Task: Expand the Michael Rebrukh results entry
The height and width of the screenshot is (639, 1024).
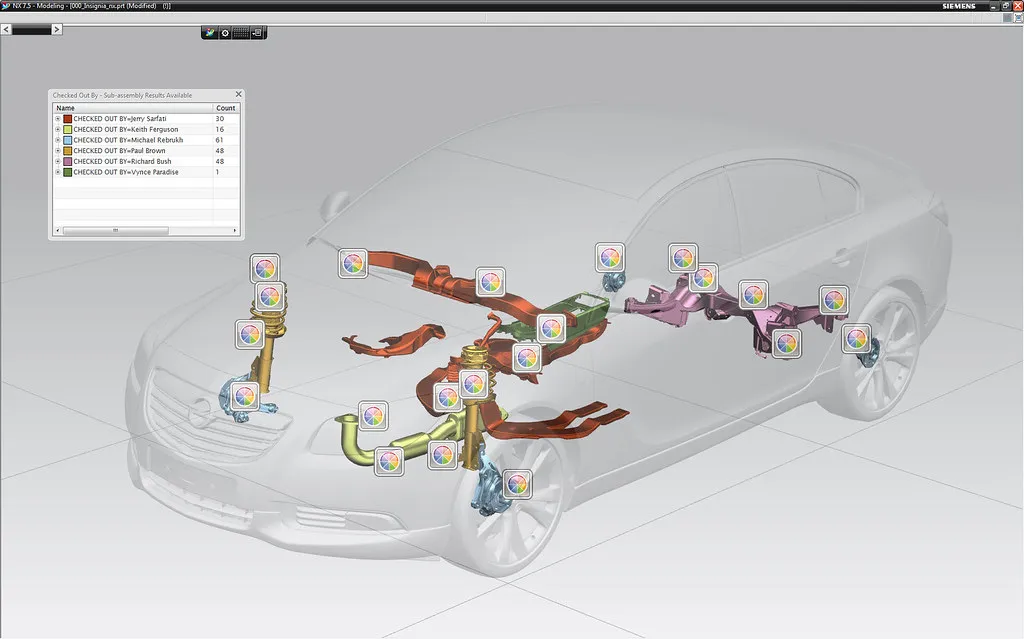Action: 58,139
